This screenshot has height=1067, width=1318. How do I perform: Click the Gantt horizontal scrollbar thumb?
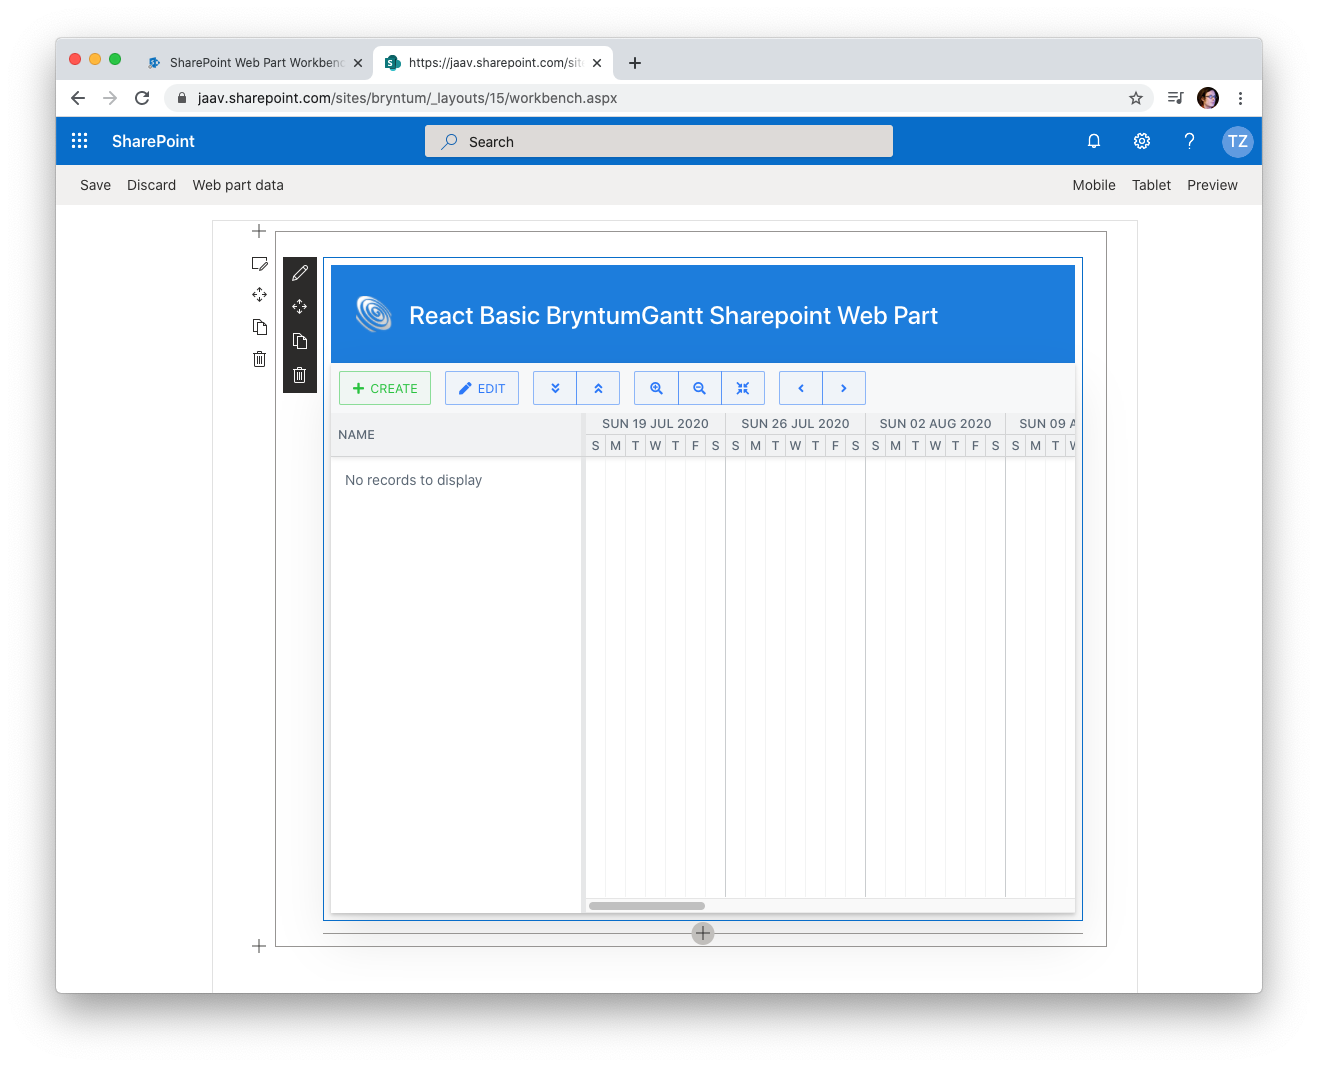[x=647, y=906]
